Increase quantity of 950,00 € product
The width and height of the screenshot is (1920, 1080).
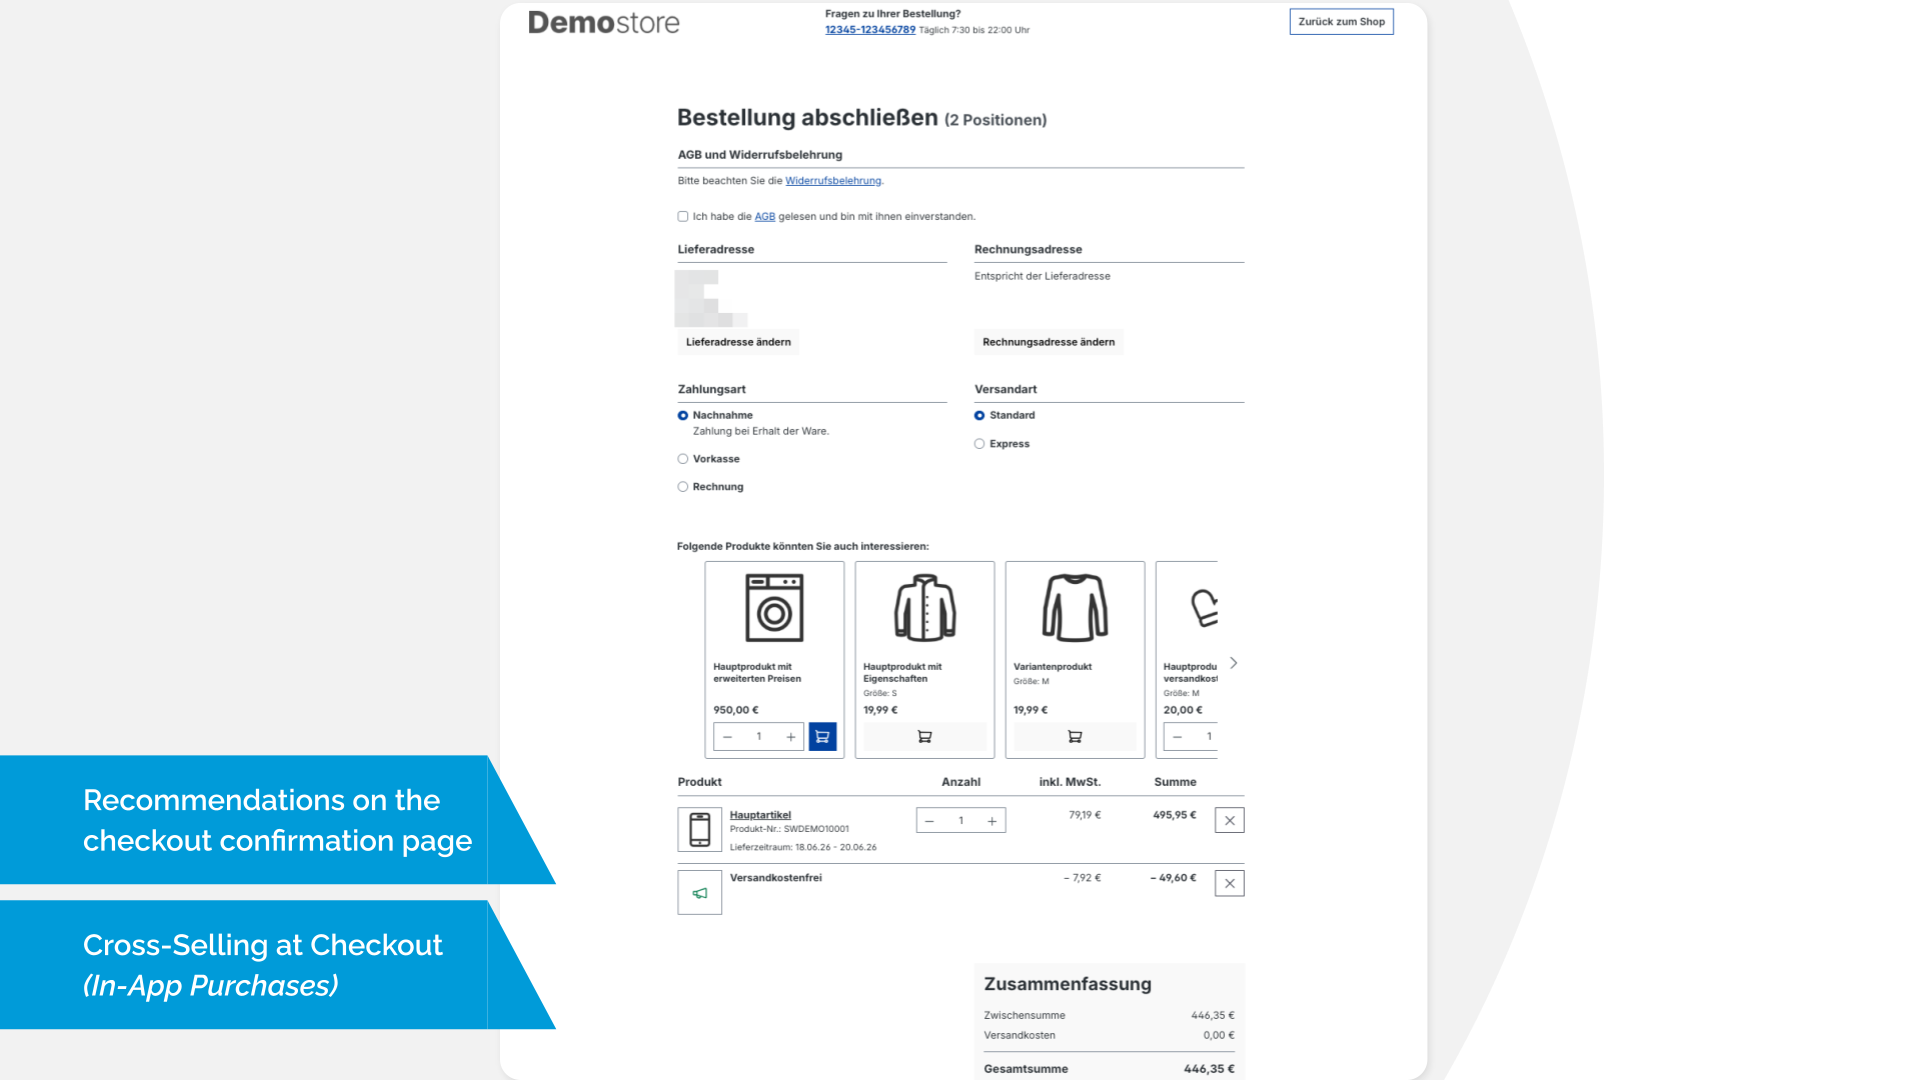tap(790, 737)
